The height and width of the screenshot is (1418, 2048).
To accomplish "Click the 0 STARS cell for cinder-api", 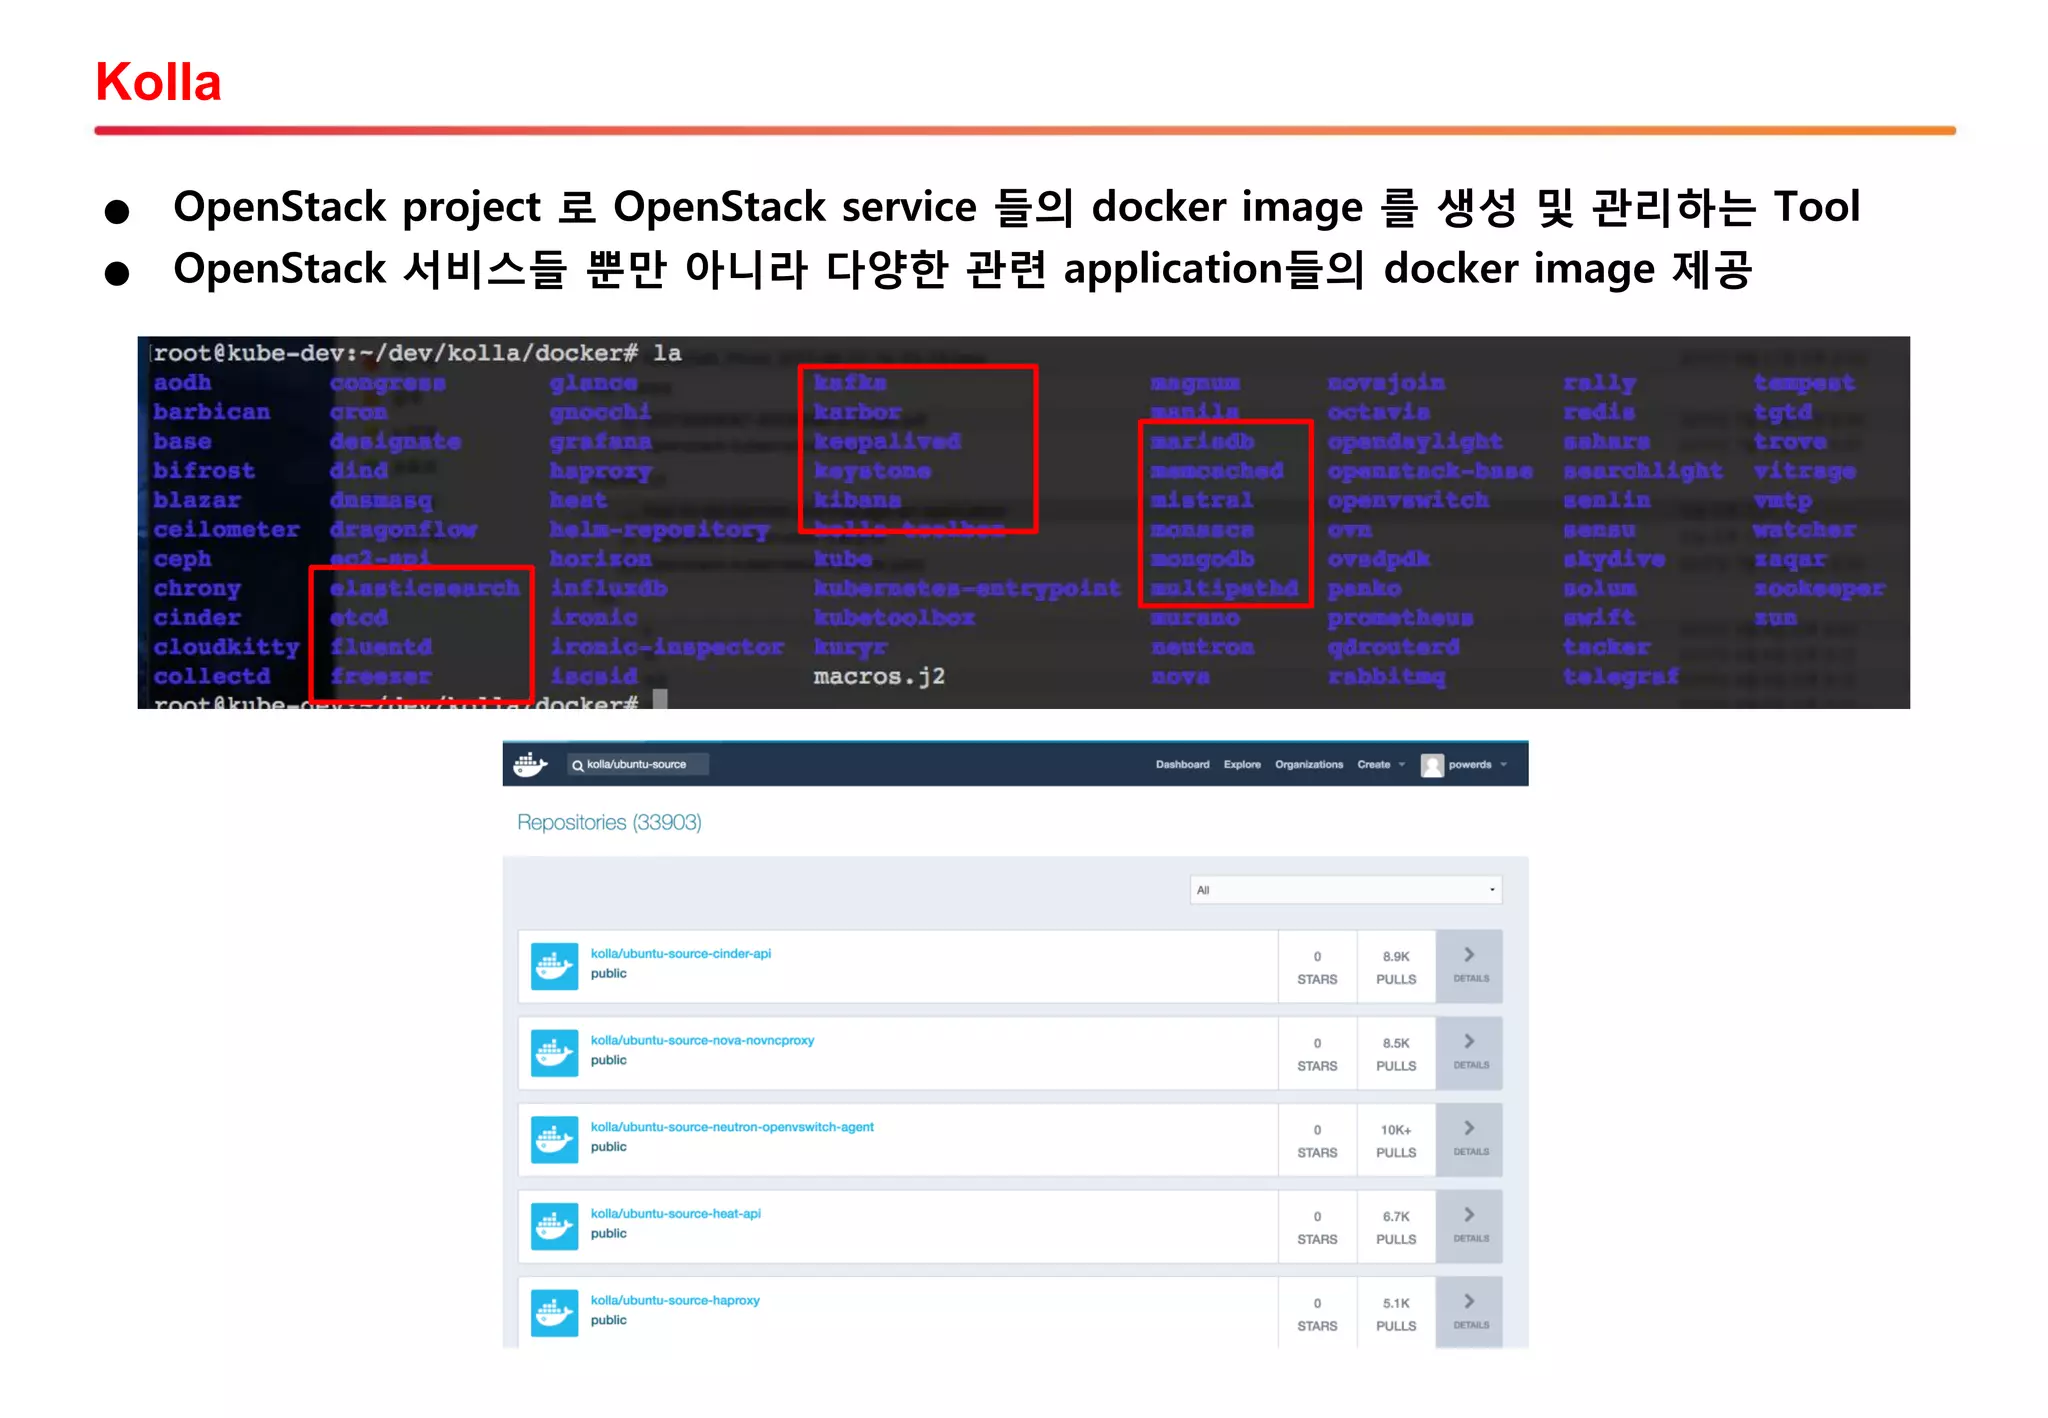I will [1317, 967].
